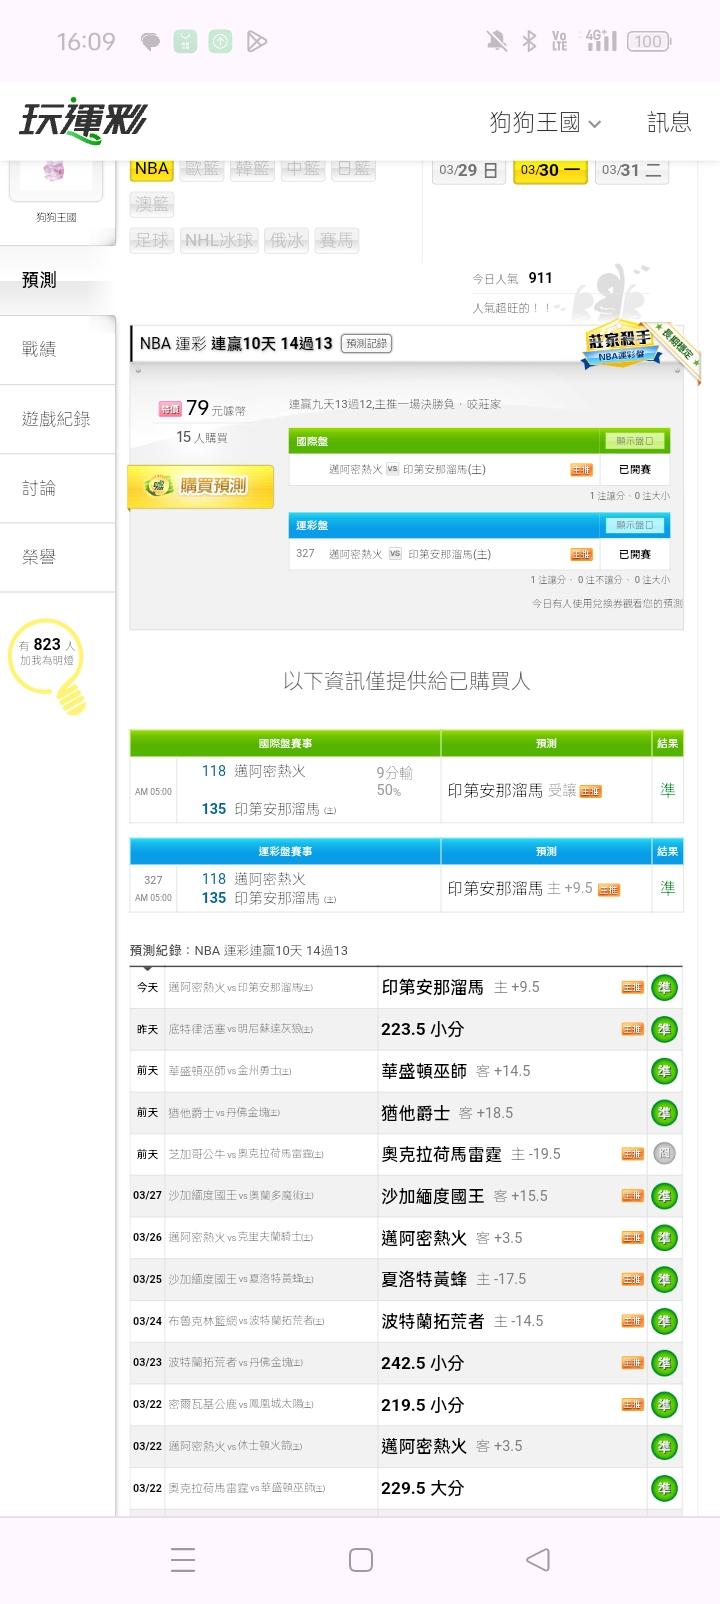Select the 韓籃 league tab
The image size is (720, 1604).
pyautogui.click(x=252, y=169)
